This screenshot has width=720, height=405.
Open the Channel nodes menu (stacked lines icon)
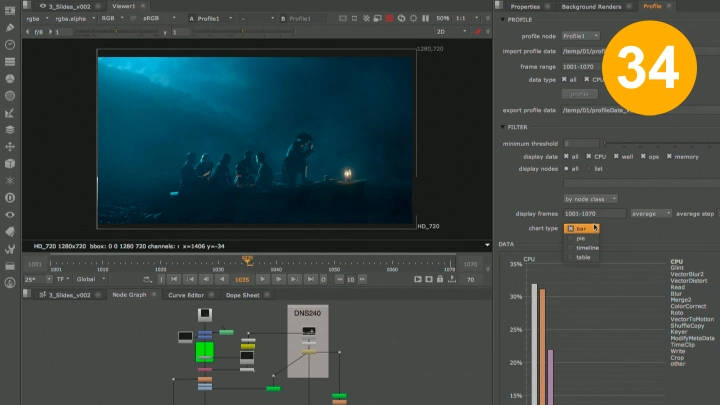click(10, 62)
